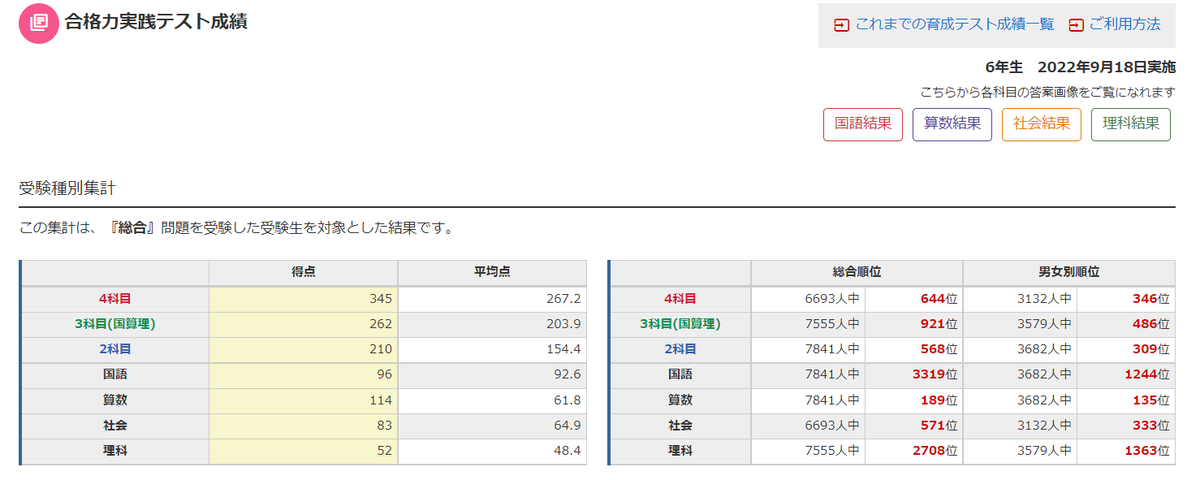Screen dimensions: 1200x480
Task: Click the 受験種別集計 section heading
Action: pos(69,187)
